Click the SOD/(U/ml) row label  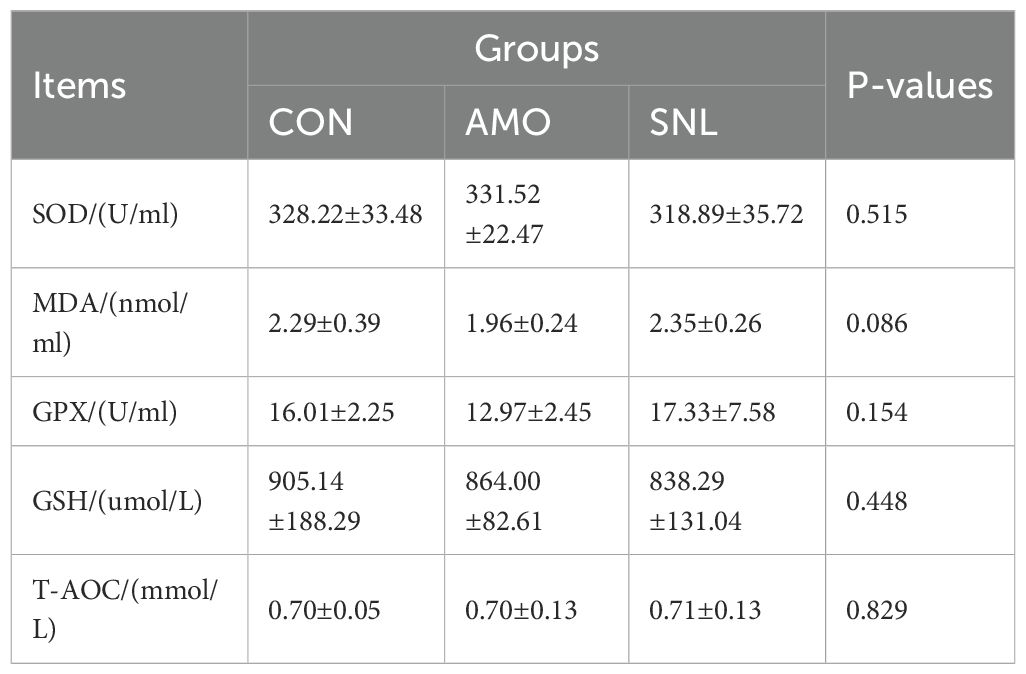pyautogui.click(x=106, y=214)
